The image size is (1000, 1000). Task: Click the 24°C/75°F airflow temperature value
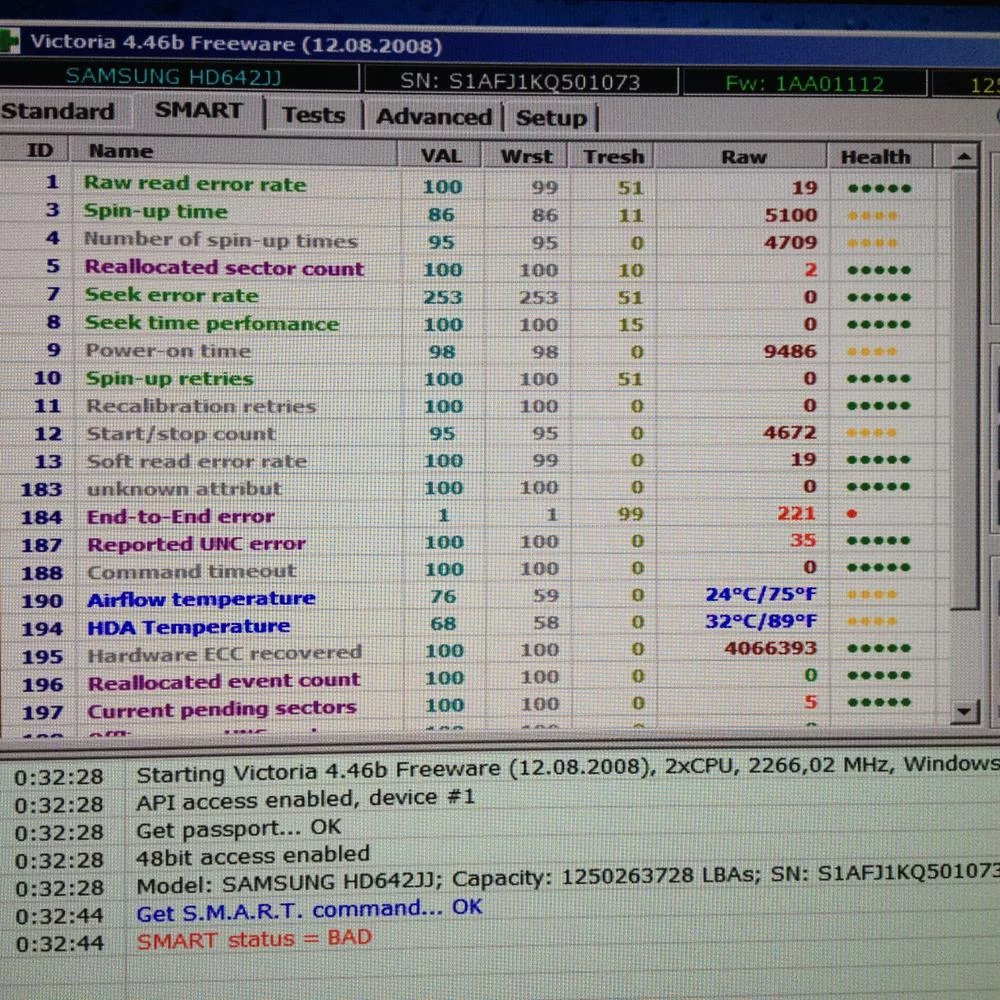click(x=760, y=594)
